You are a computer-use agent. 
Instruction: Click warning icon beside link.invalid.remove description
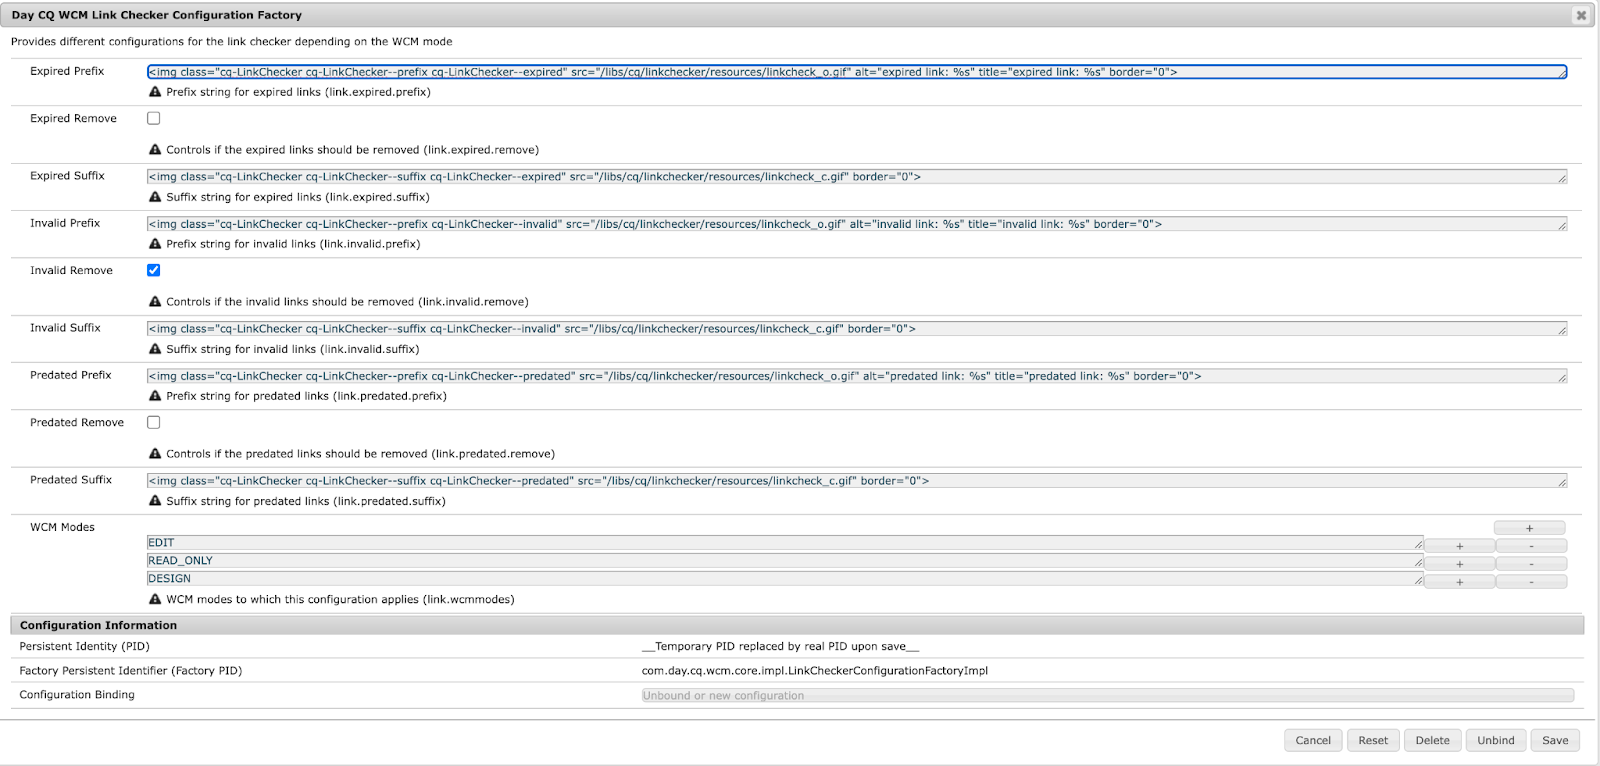click(155, 302)
